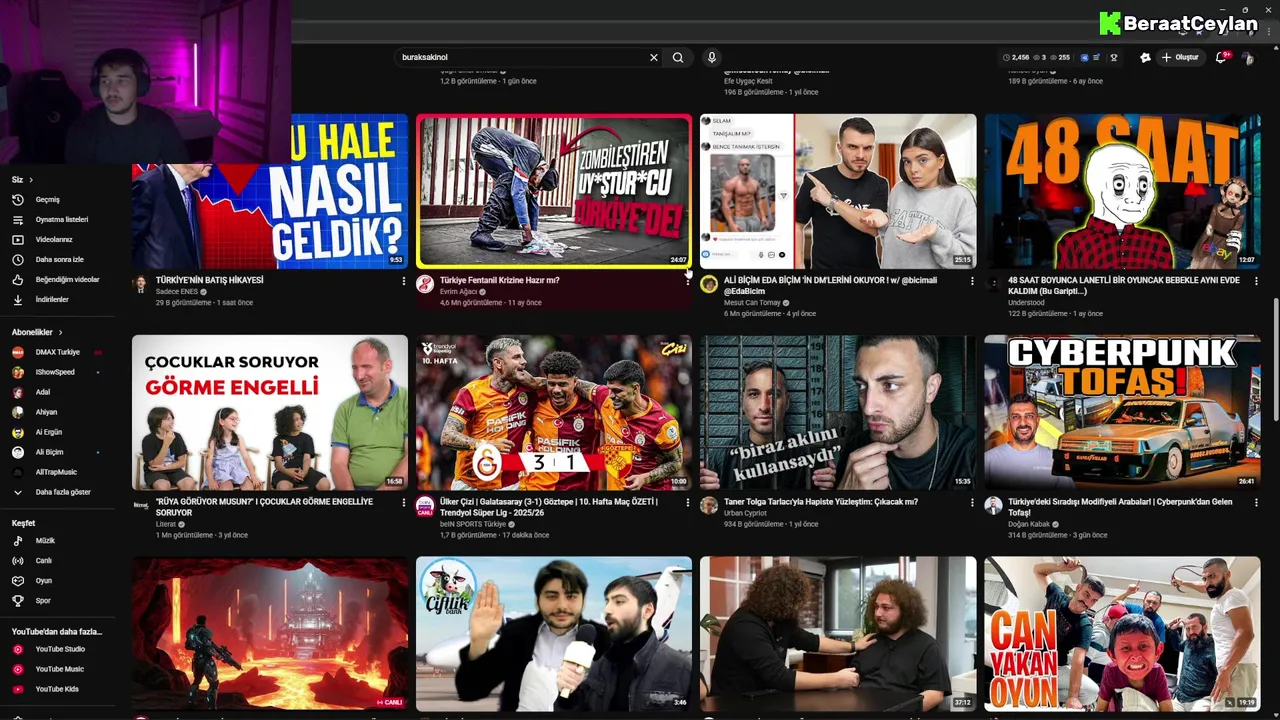Launch YouTube Kids from the sidebar
This screenshot has width=1280, height=720.
57,689
